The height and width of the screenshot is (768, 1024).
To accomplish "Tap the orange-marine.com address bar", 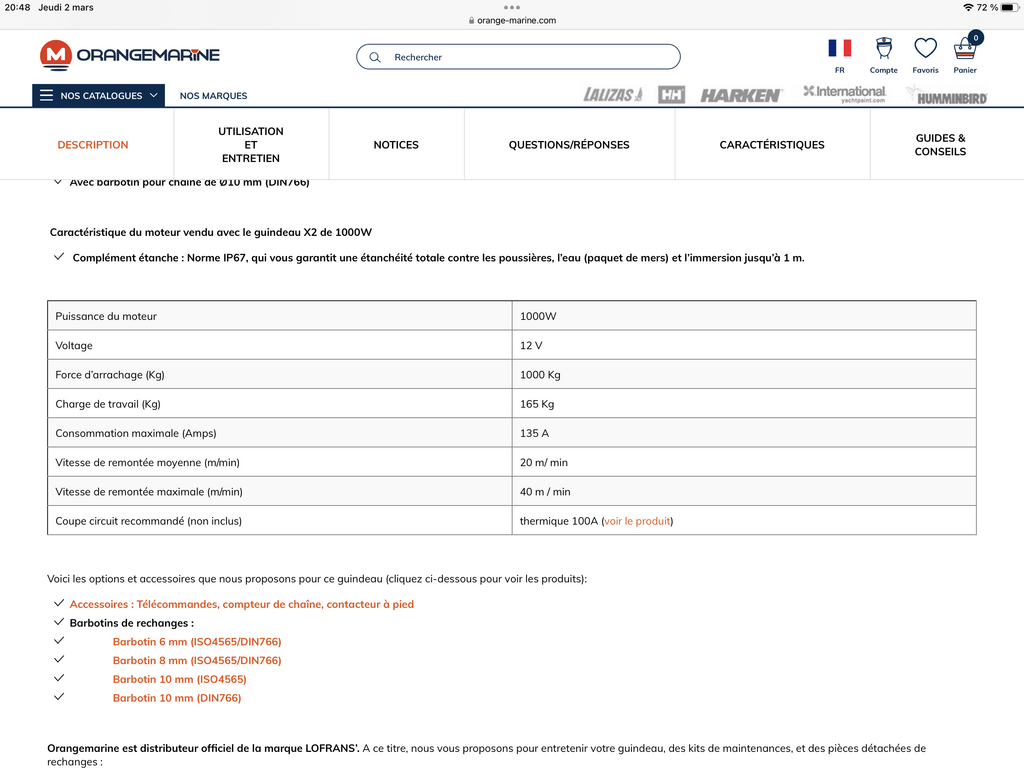I will 512,20.
